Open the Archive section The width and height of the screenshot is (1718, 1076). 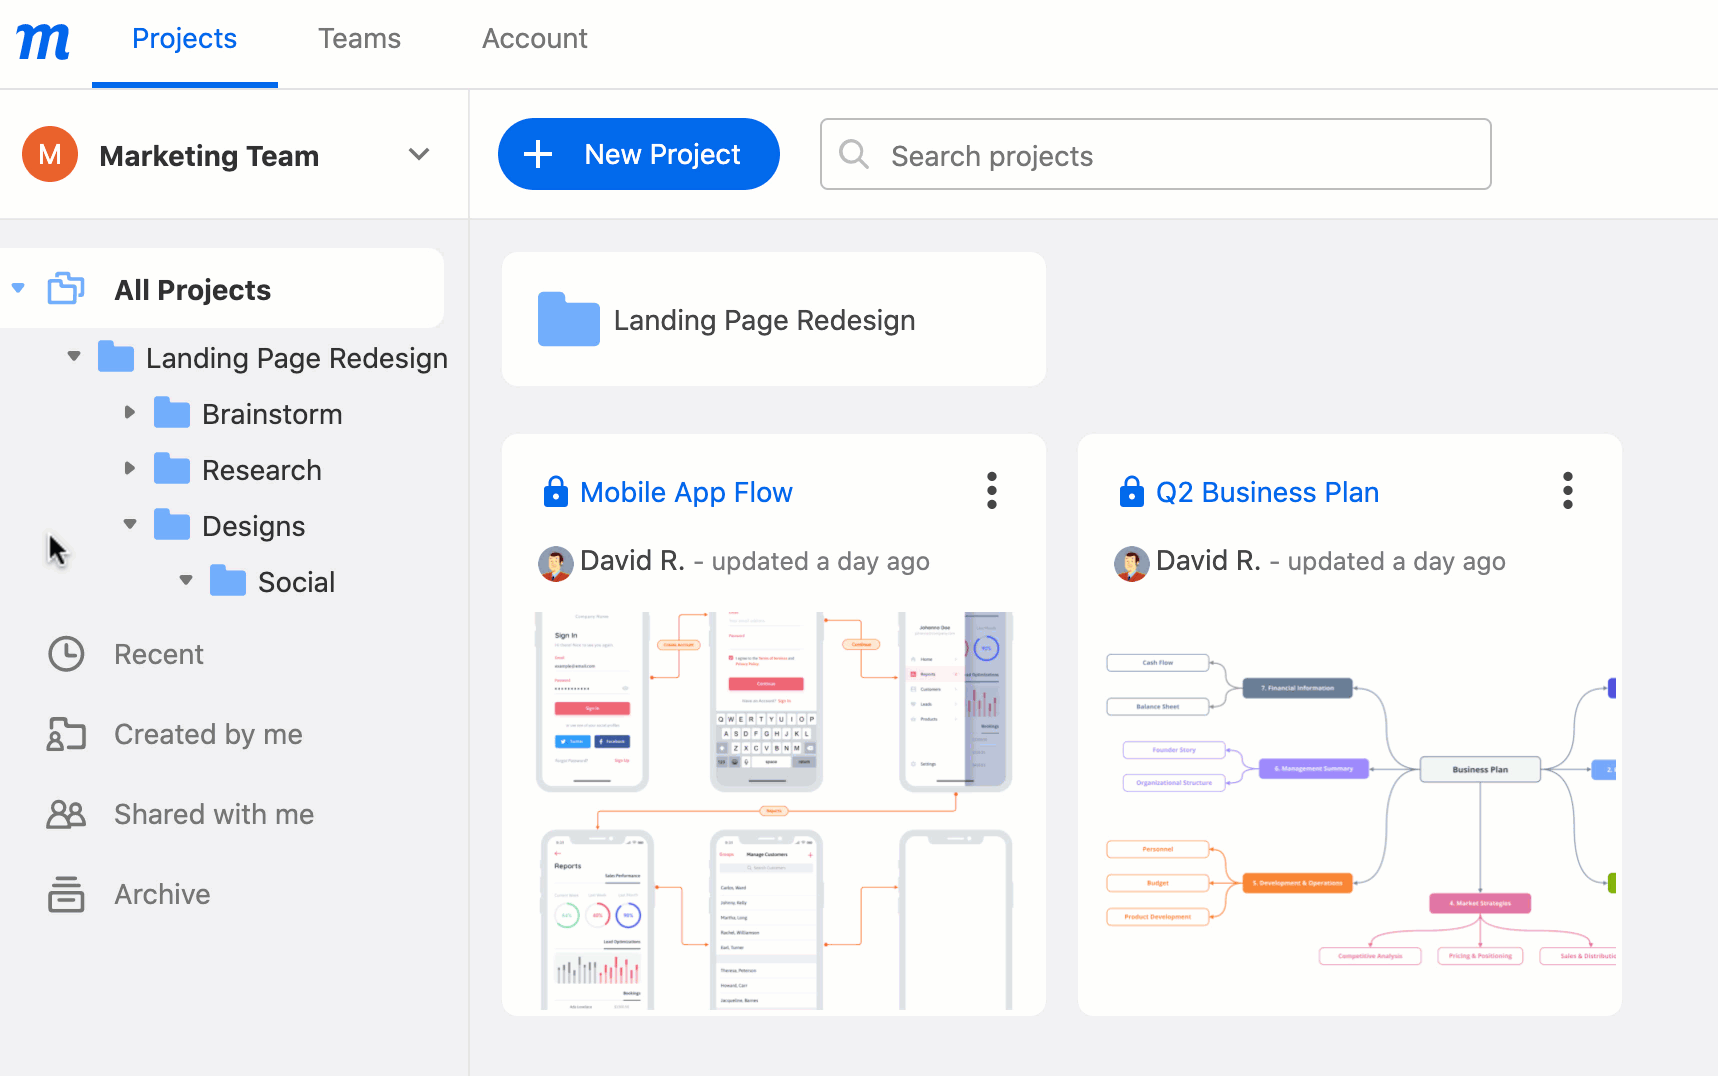click(x=161, y=894)
